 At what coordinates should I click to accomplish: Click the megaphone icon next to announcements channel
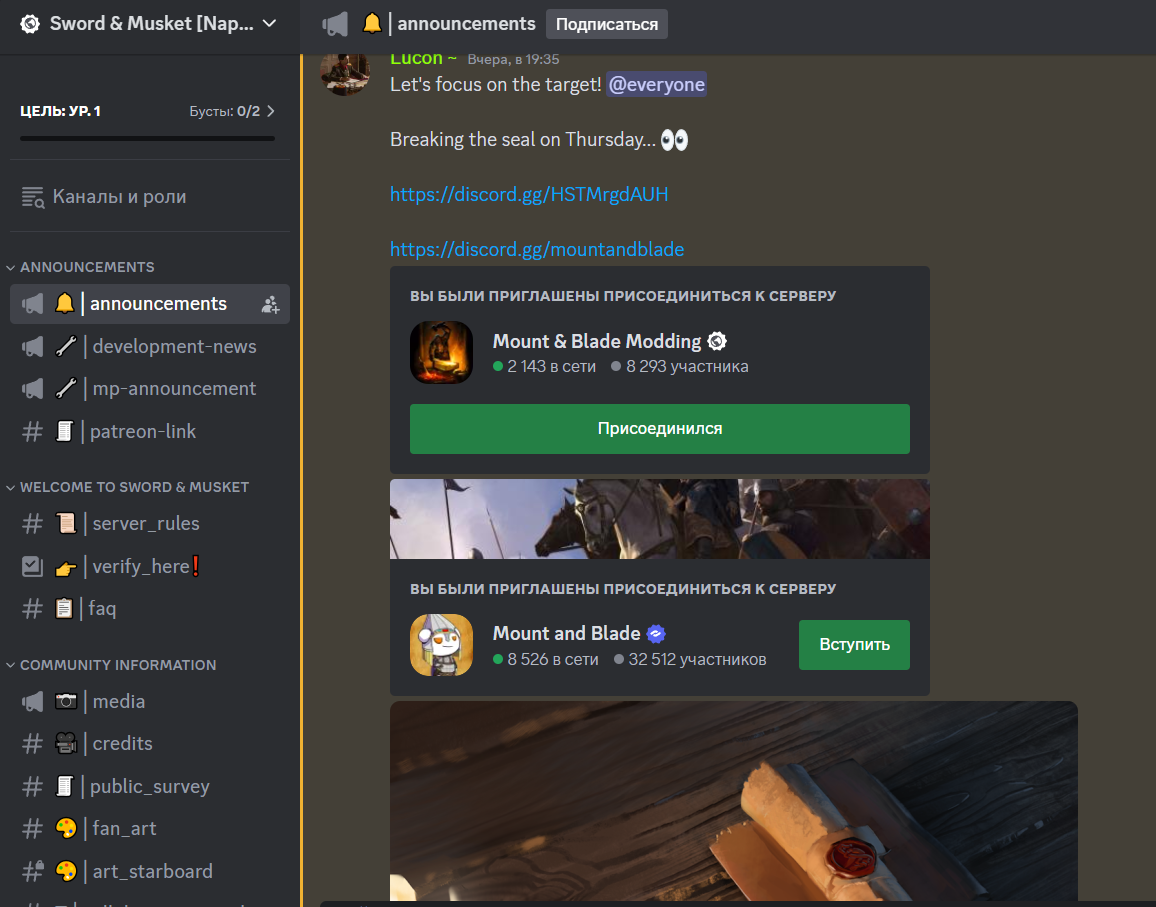pos(32,304)
